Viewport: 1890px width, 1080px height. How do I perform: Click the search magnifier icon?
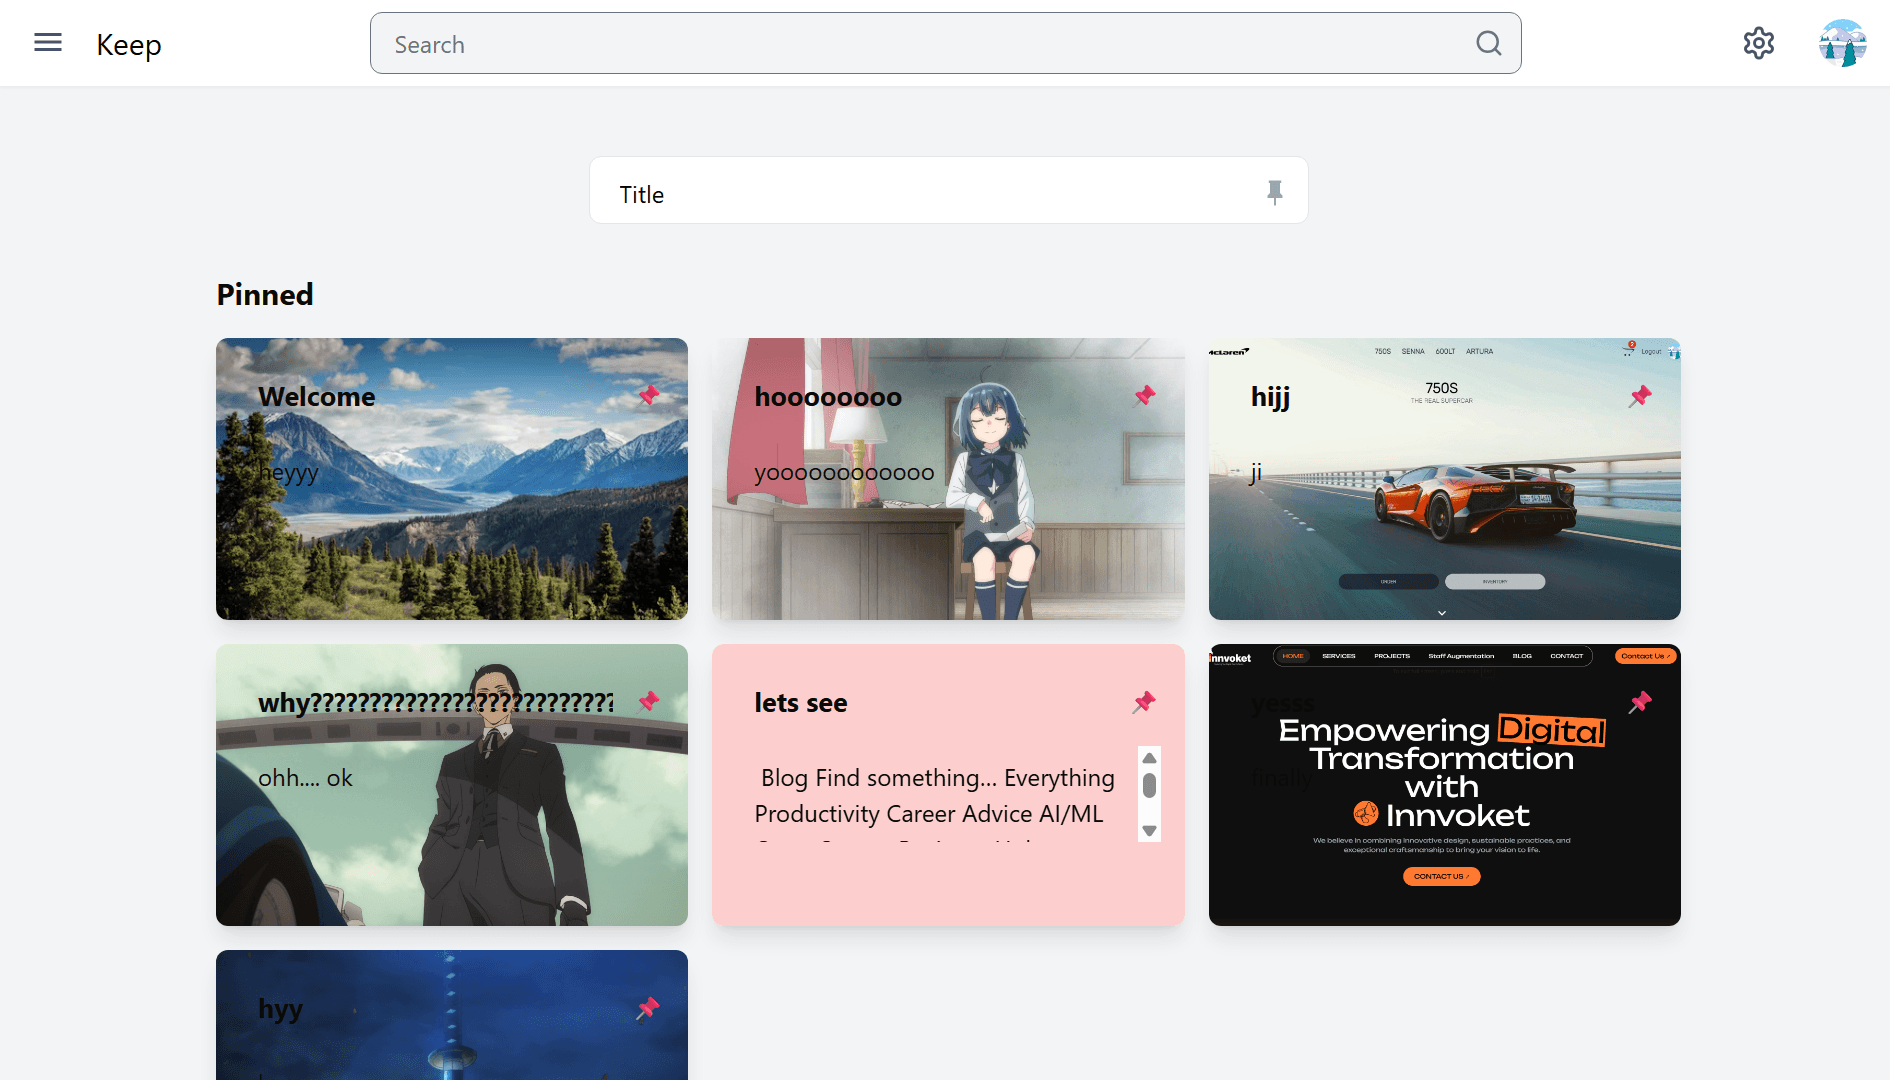click(x=1489, y=43)
